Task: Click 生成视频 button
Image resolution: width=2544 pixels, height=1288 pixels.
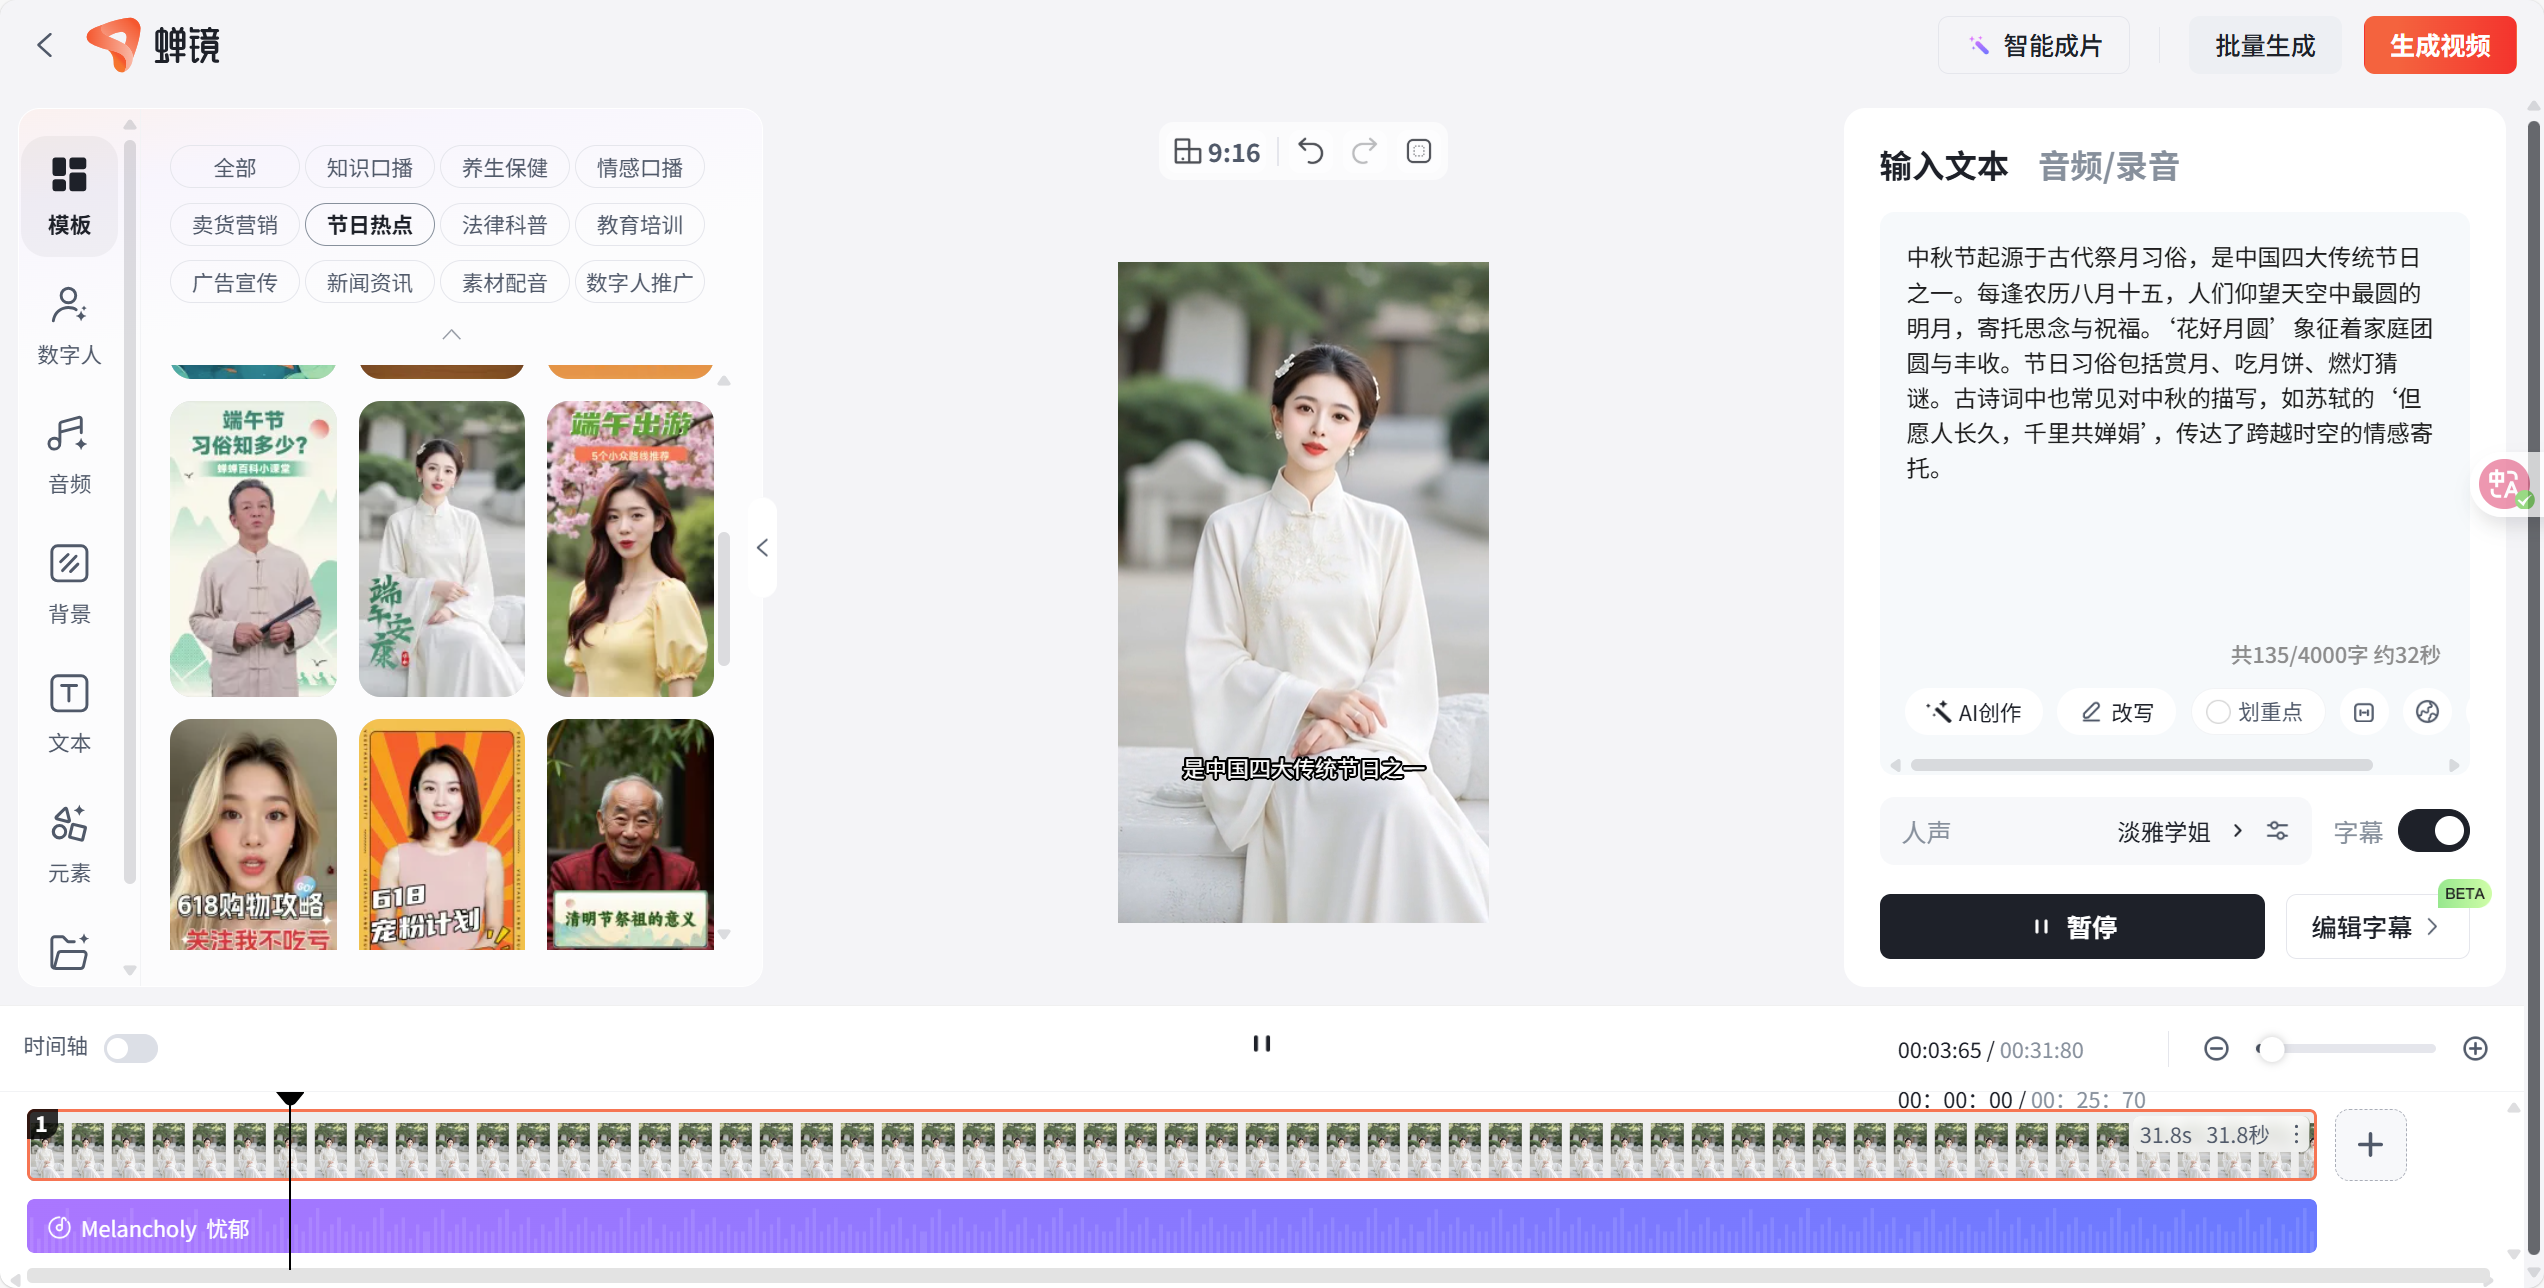Action: [x=2440, y=45]
